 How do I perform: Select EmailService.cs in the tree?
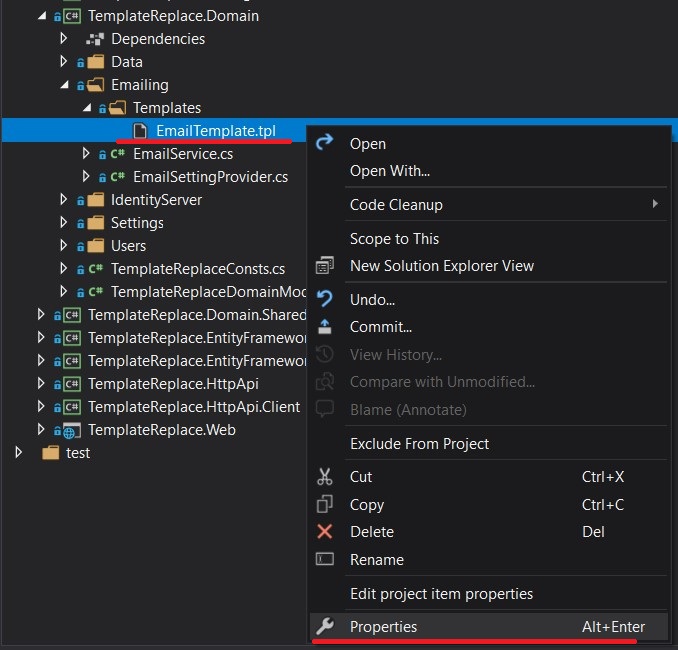click(183, 154)
